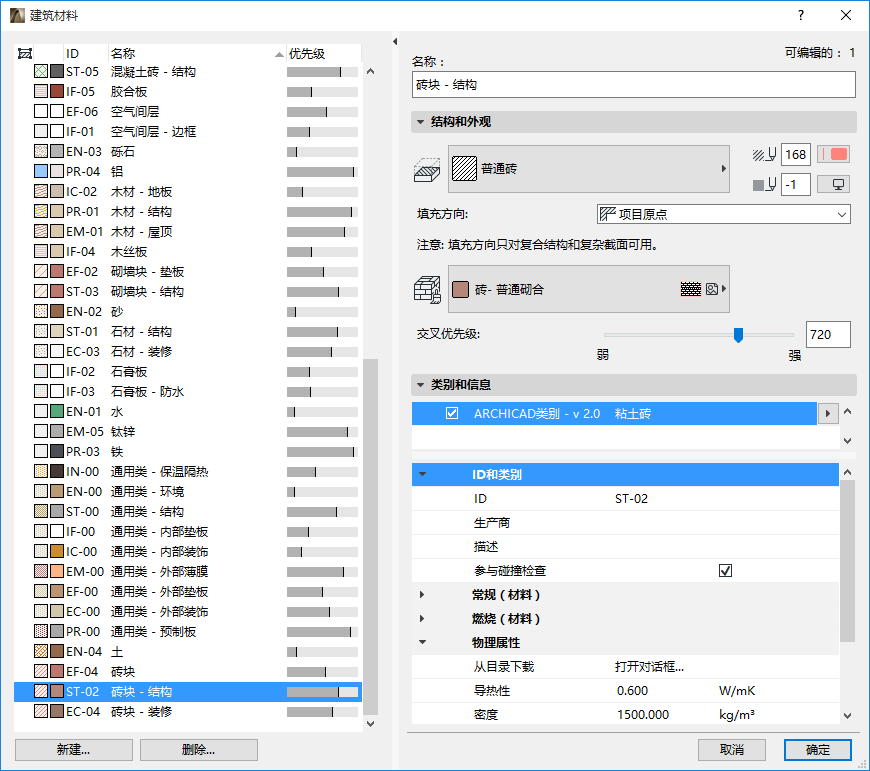Sort the list by the 优先级 column

tap(323, 54)
